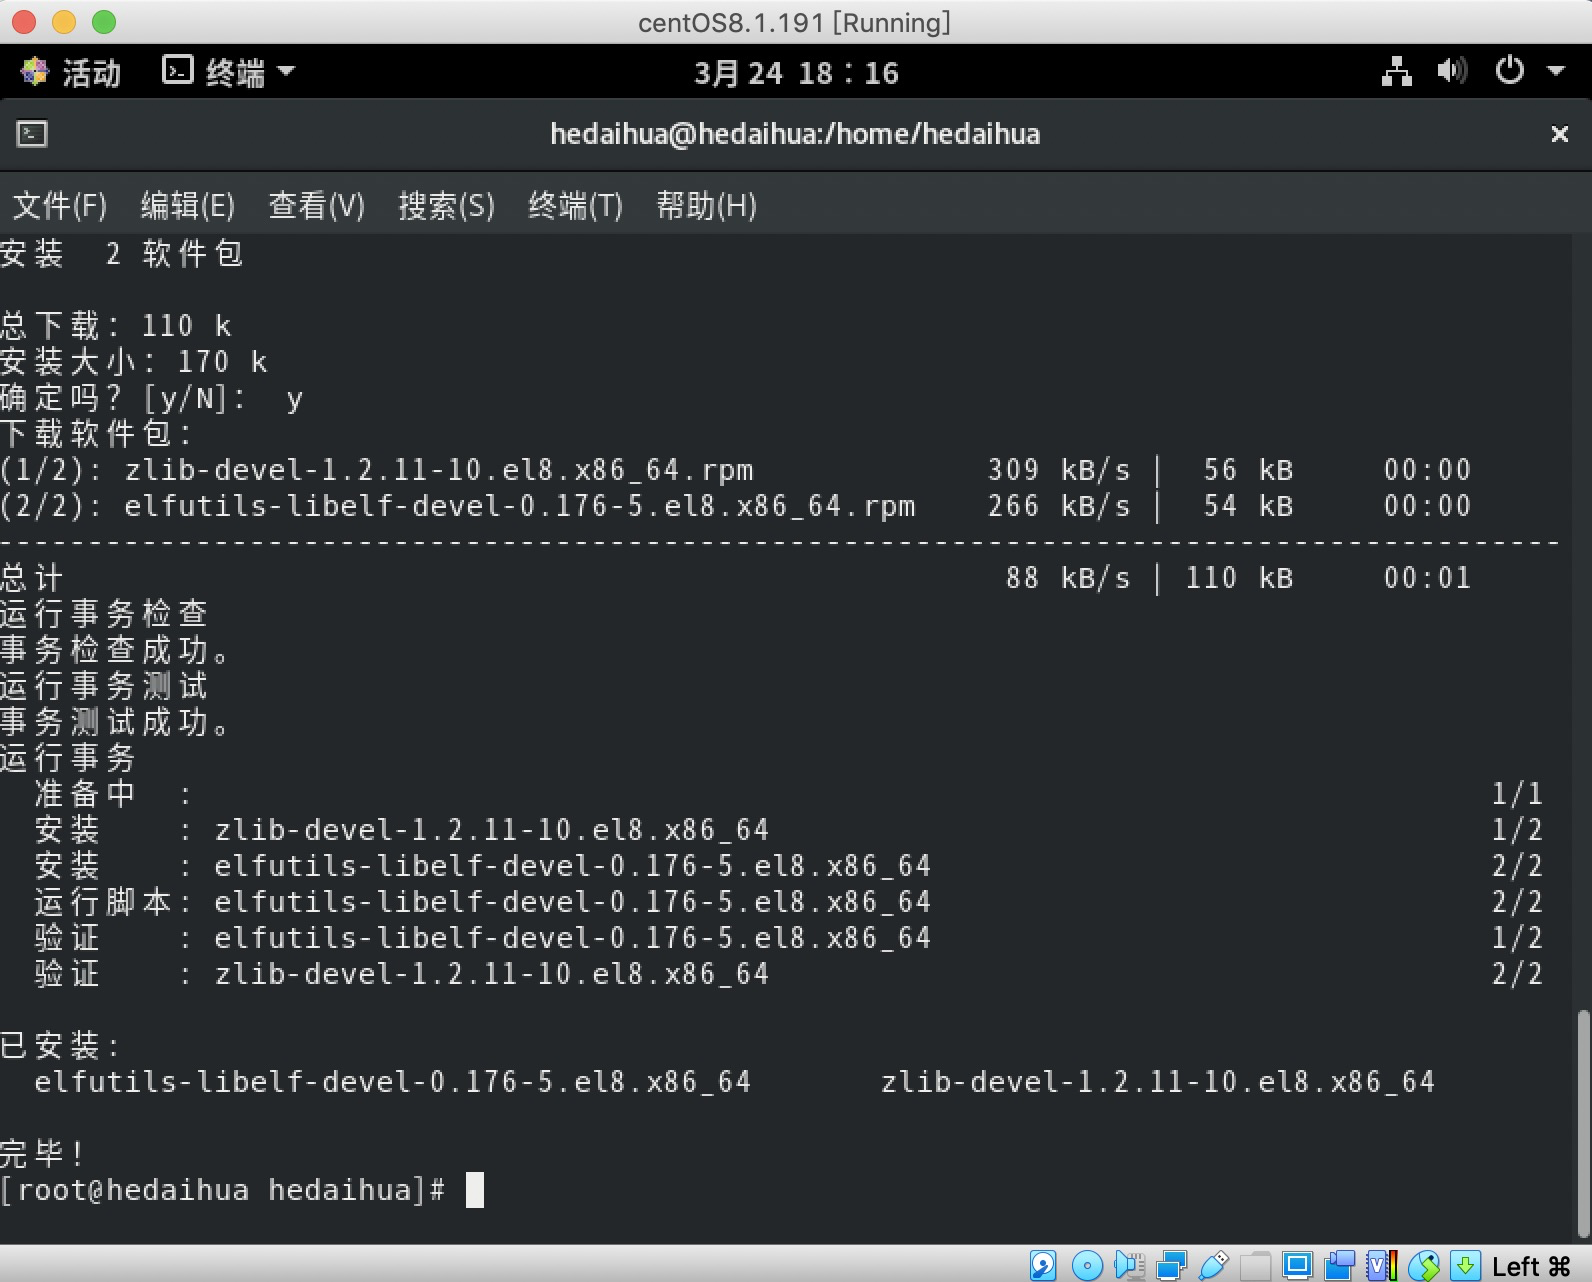The image size is (1592, 1282).
Task: Click the download speed 309 kB/s
Action: coord(1059,470)
